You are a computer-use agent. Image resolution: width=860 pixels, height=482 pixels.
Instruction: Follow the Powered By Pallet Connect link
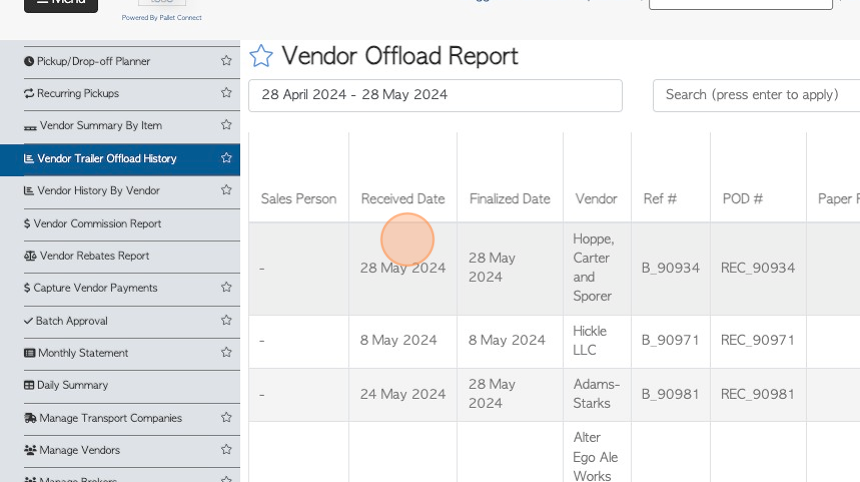[x=162, y=18]
